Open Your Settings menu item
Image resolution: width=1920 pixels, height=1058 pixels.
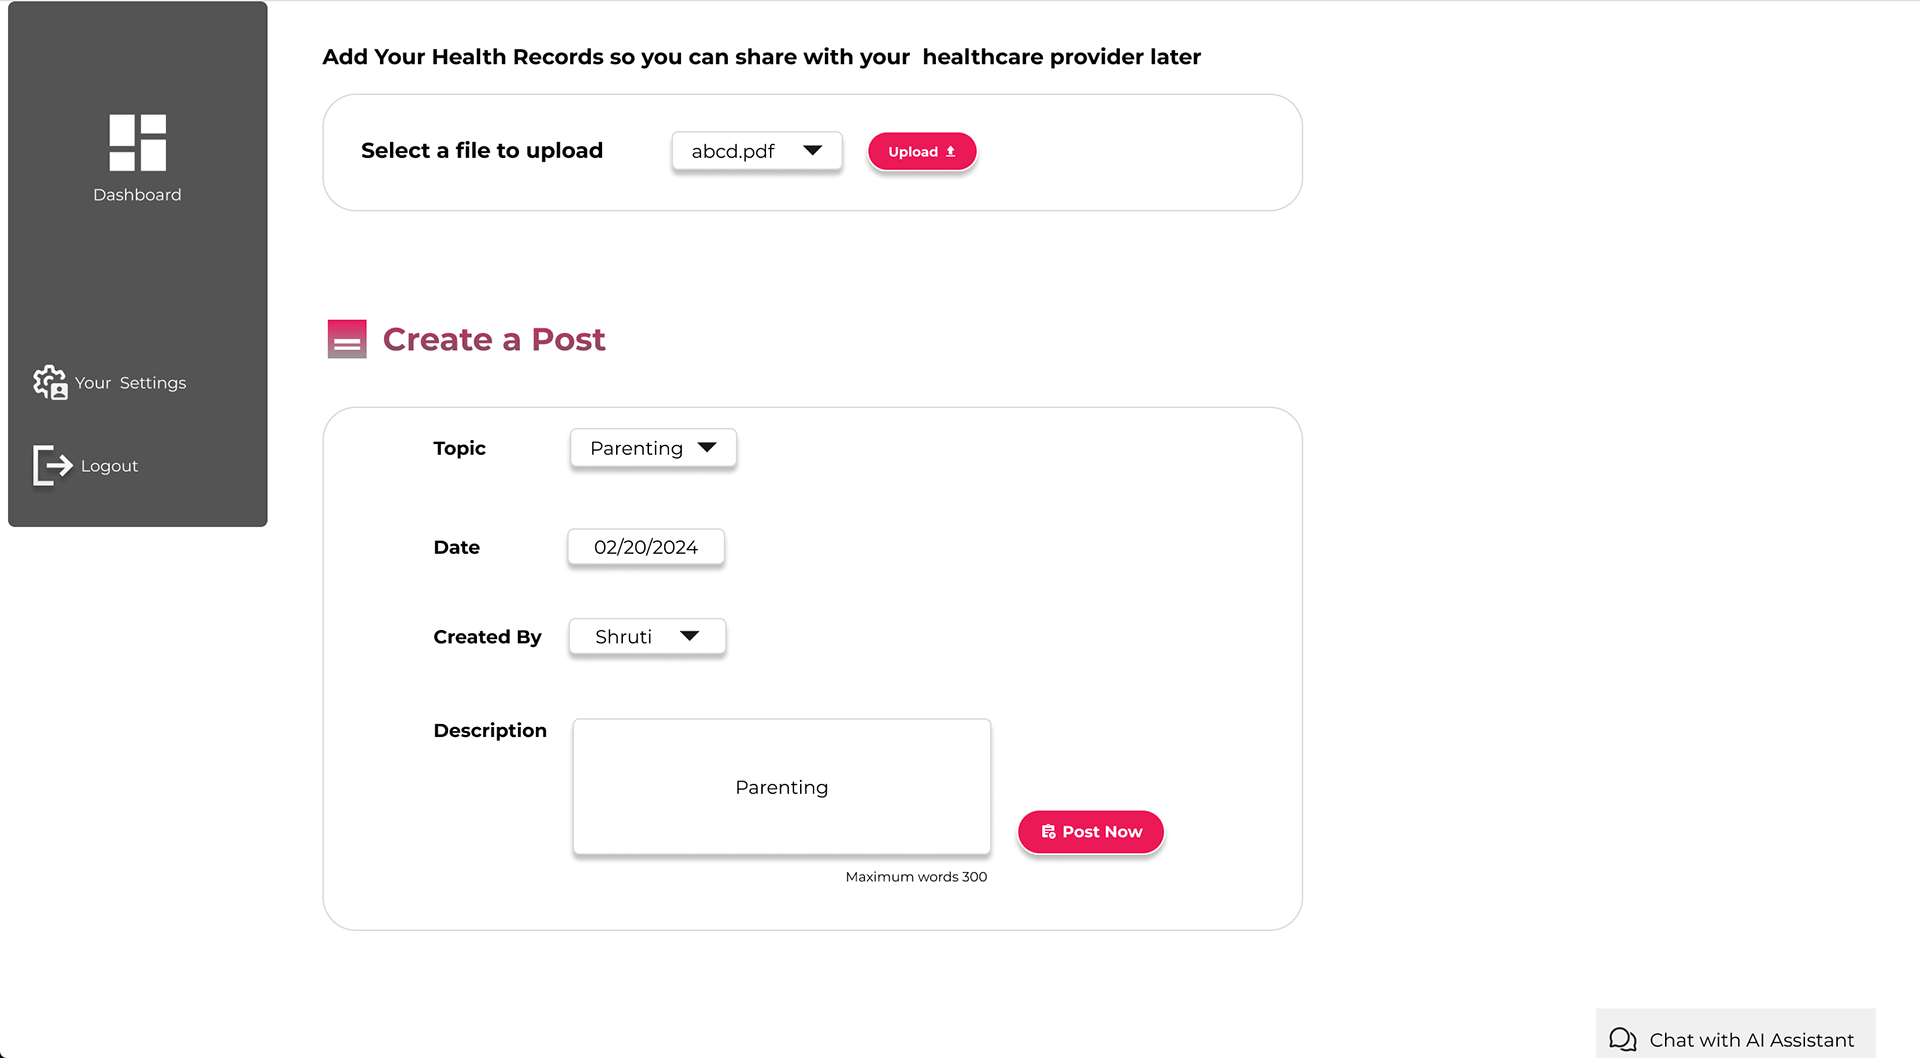[x=130, y=383]
